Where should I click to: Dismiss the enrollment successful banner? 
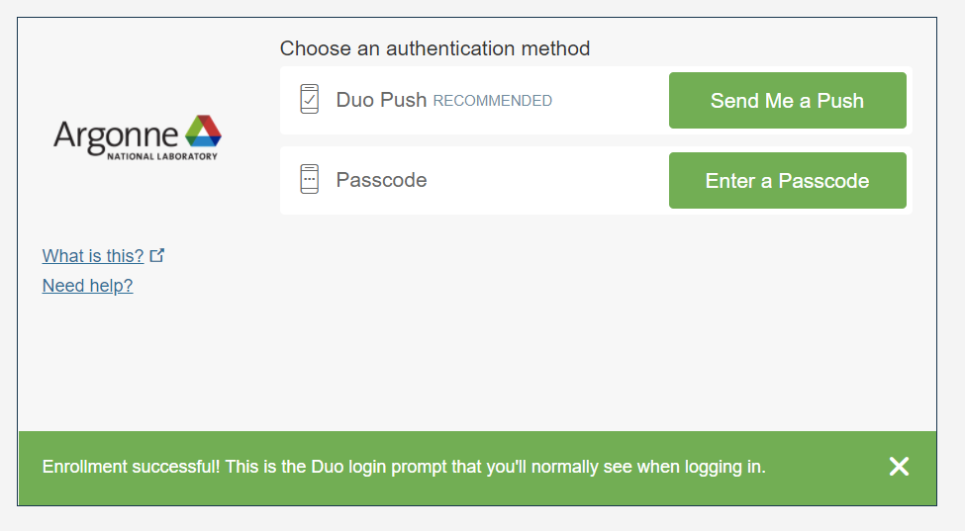[899, 466]
